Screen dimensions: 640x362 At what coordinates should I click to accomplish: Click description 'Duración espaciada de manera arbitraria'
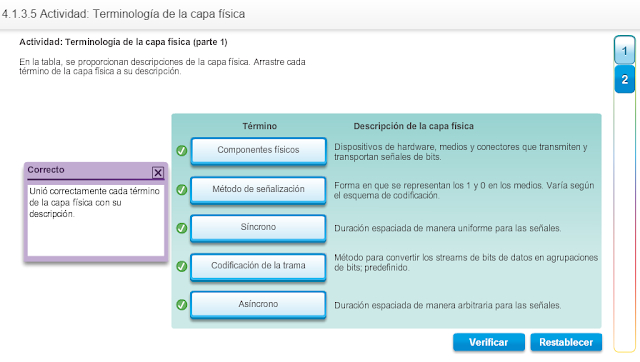coord(447,305)
